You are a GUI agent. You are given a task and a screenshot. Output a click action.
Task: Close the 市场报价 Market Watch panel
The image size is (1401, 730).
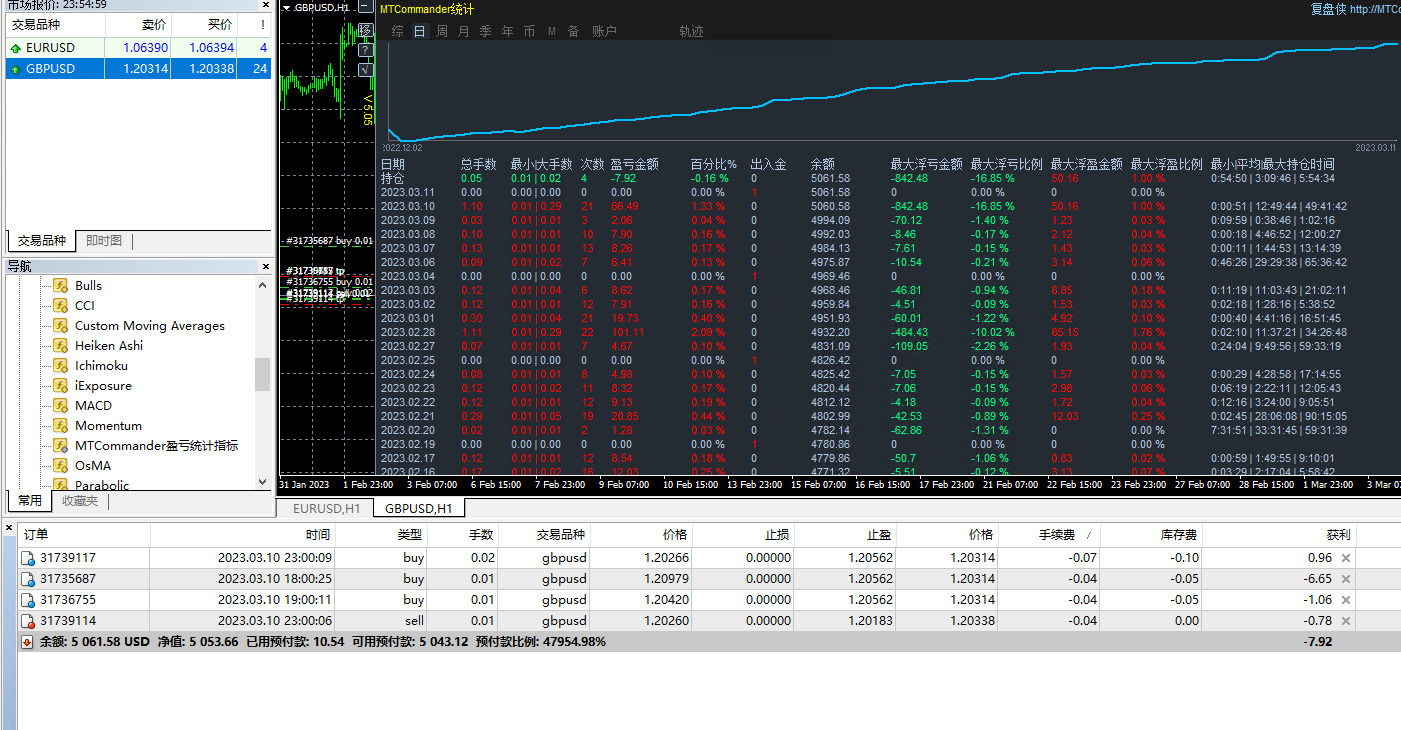266,5
